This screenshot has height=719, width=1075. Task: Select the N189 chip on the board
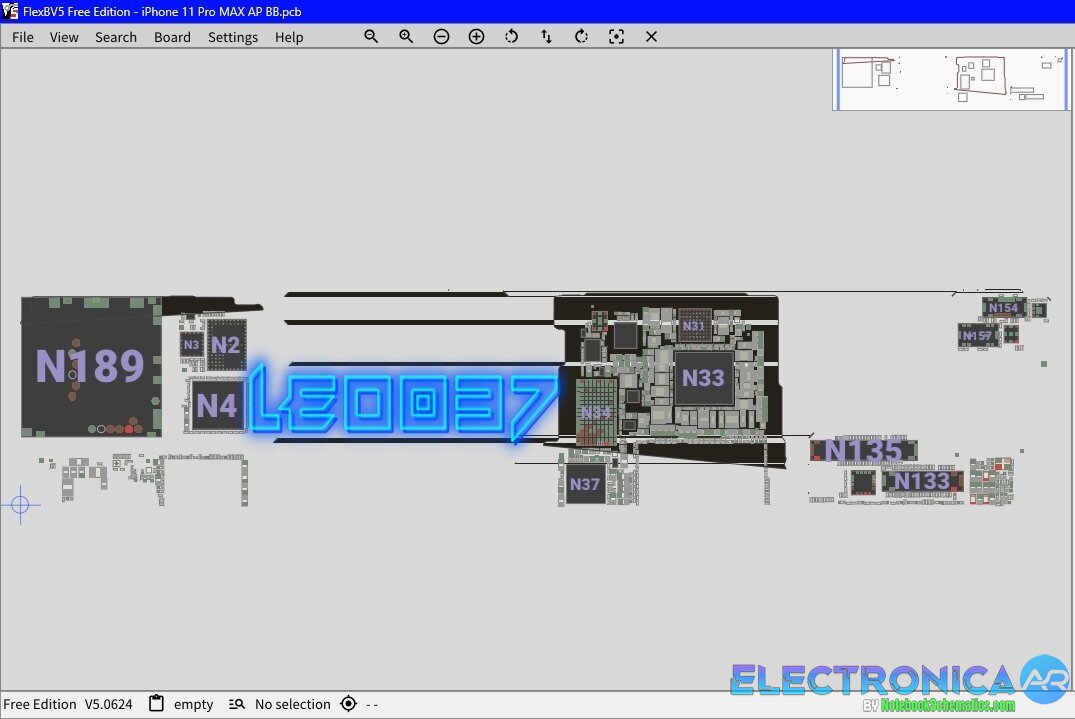91,367
